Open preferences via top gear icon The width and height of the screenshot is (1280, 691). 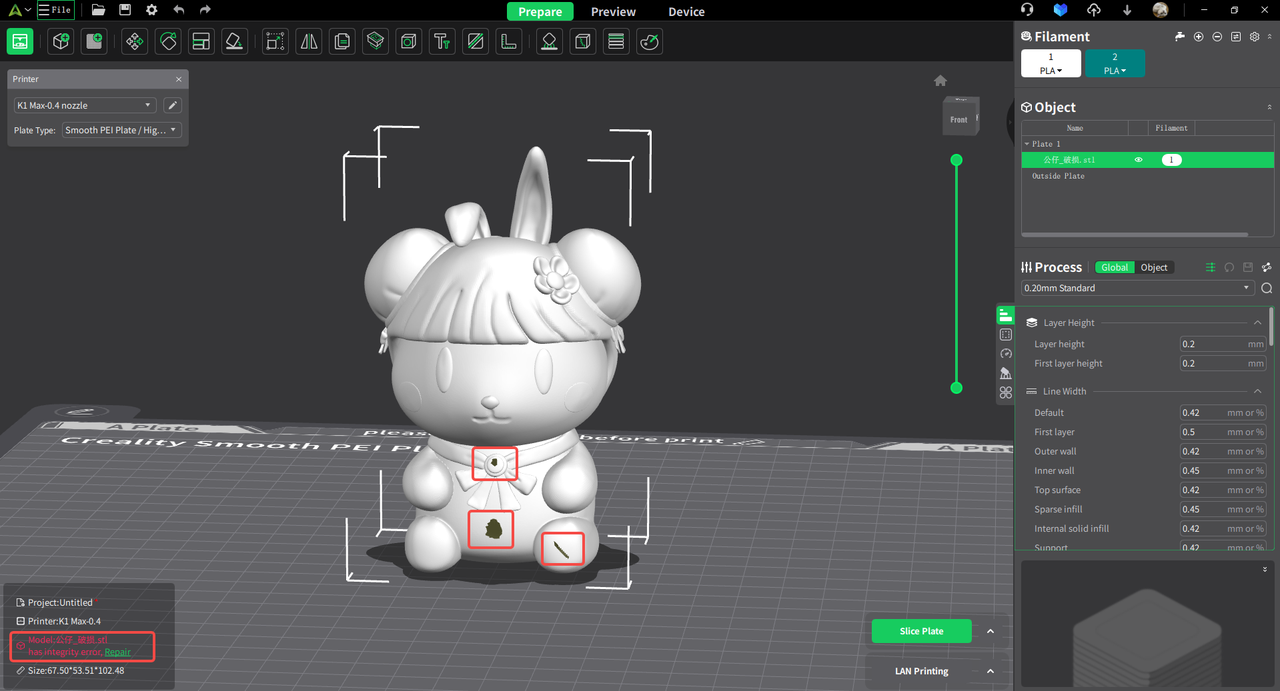tap(151, 10)
